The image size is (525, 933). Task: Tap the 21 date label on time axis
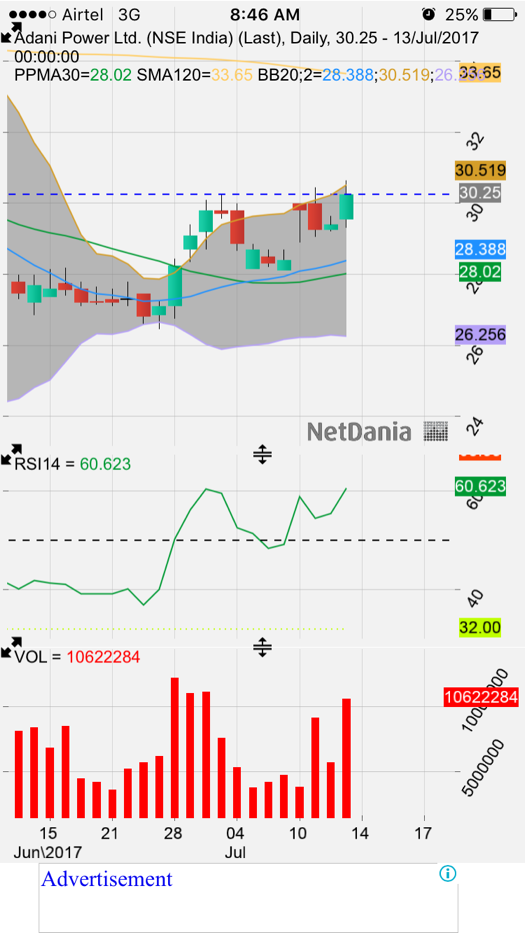click(x=112, y=832)
